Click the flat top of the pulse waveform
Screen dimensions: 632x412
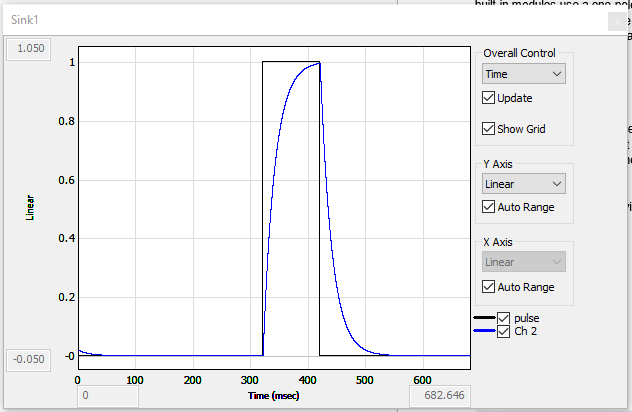tap(285, 62)
